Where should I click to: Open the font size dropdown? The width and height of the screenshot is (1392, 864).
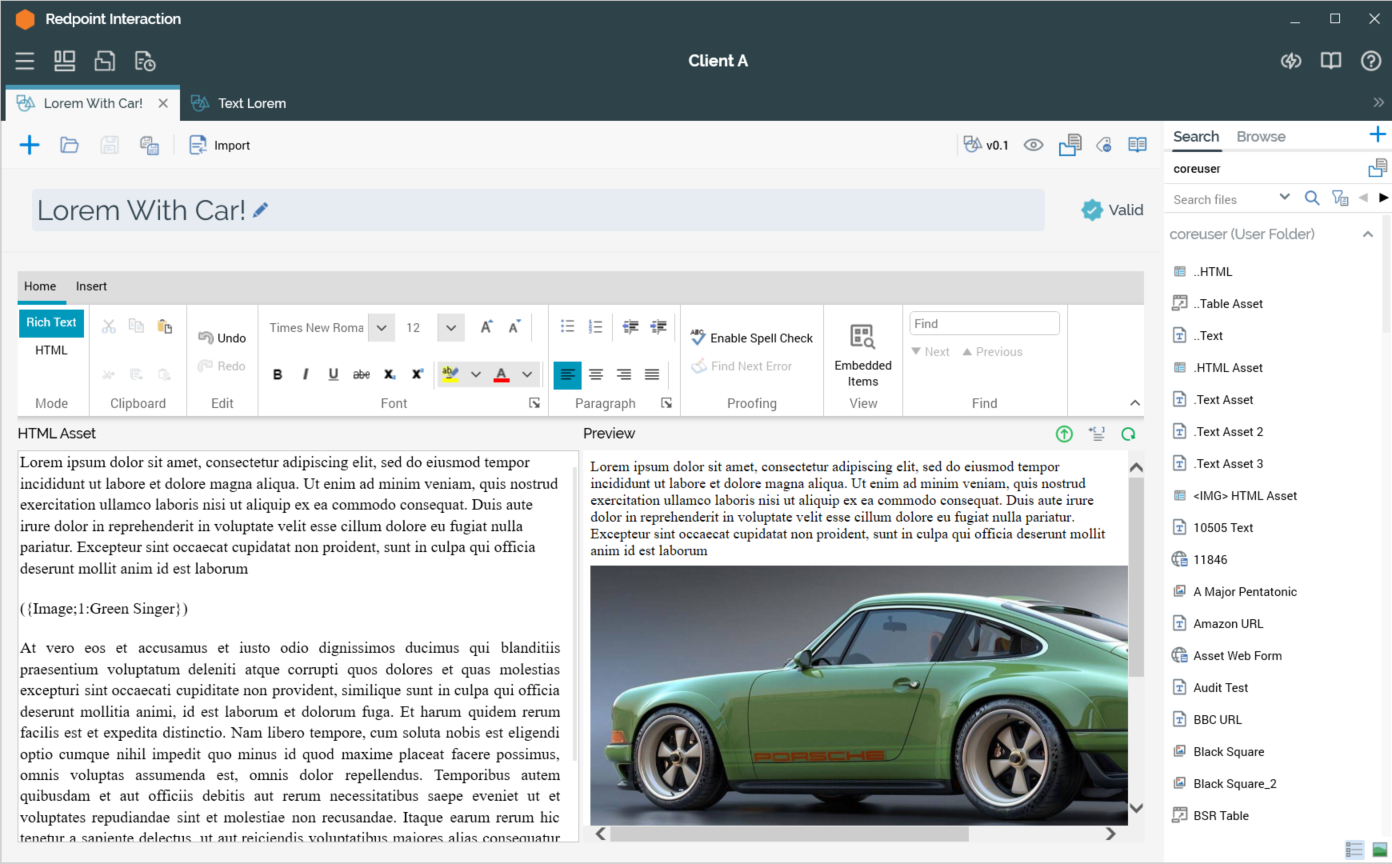pyautogui.click(x=451, y=328)
